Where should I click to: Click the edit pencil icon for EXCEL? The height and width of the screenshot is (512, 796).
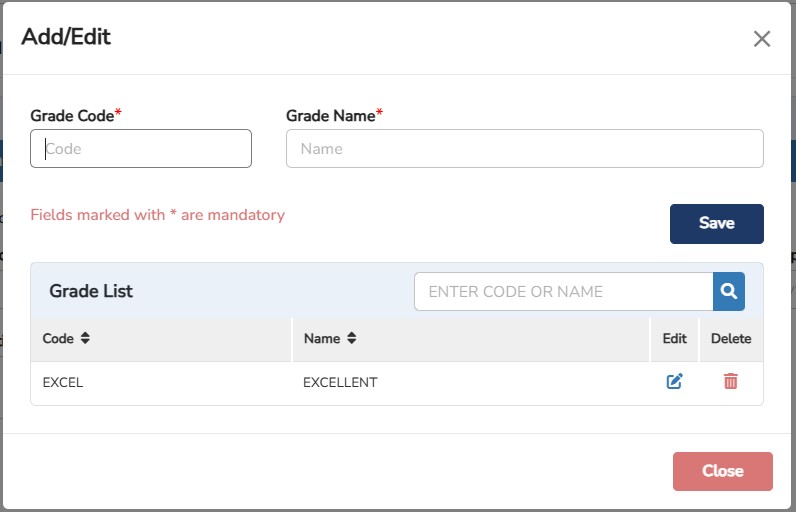click(x=675, y=381)
